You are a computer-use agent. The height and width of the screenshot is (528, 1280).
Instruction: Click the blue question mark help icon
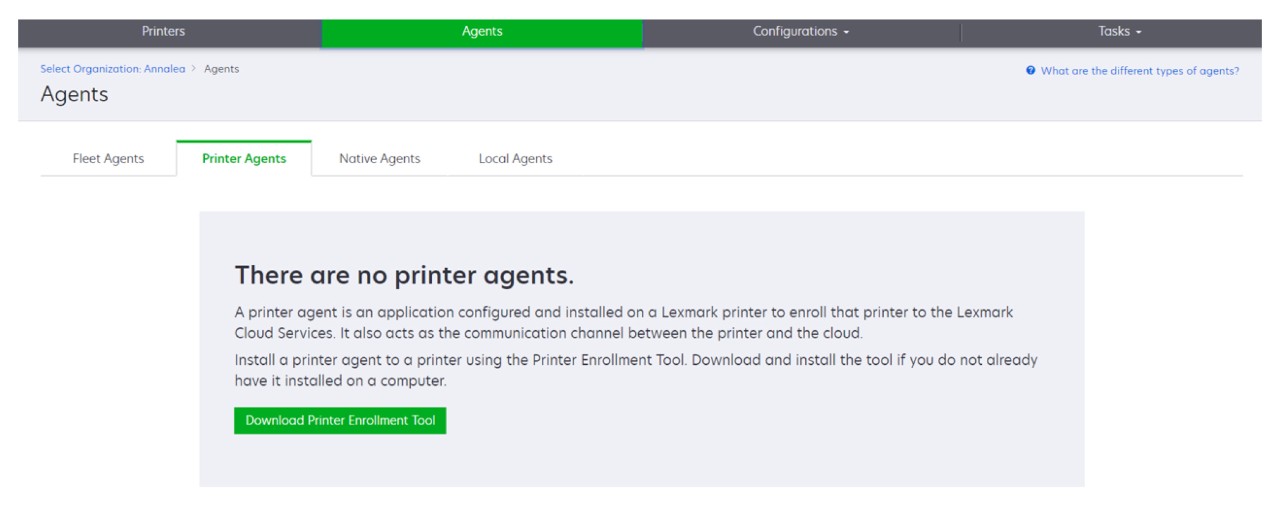coord(1030,71)
